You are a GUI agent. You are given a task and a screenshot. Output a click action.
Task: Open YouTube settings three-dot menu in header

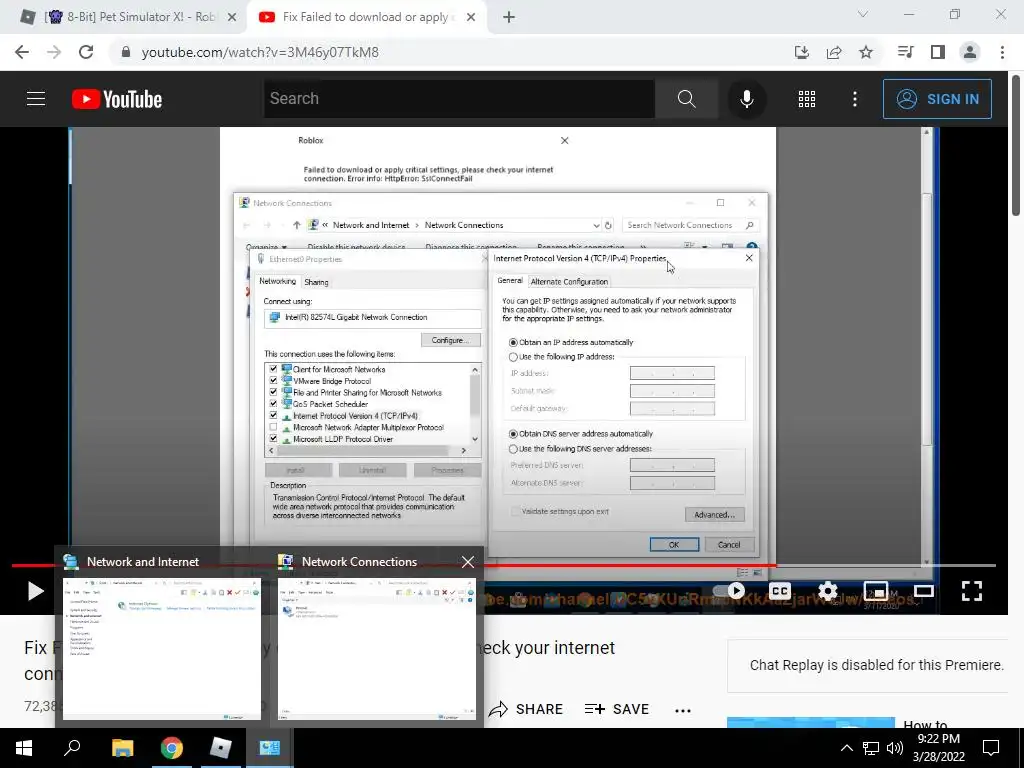click(854, 99)
